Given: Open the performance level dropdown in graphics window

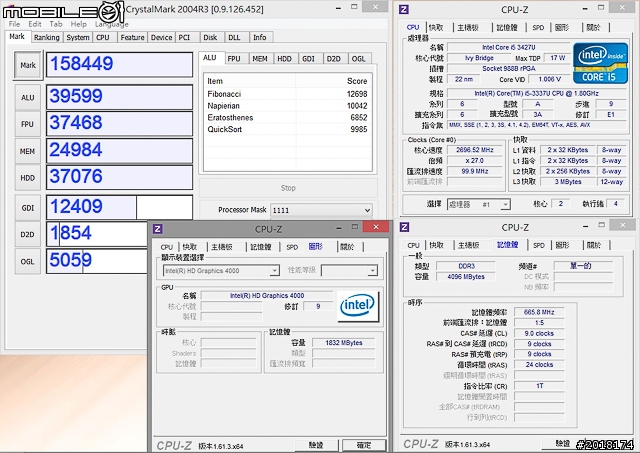Looking at the screenshot, I should click(x=349, y=271).
